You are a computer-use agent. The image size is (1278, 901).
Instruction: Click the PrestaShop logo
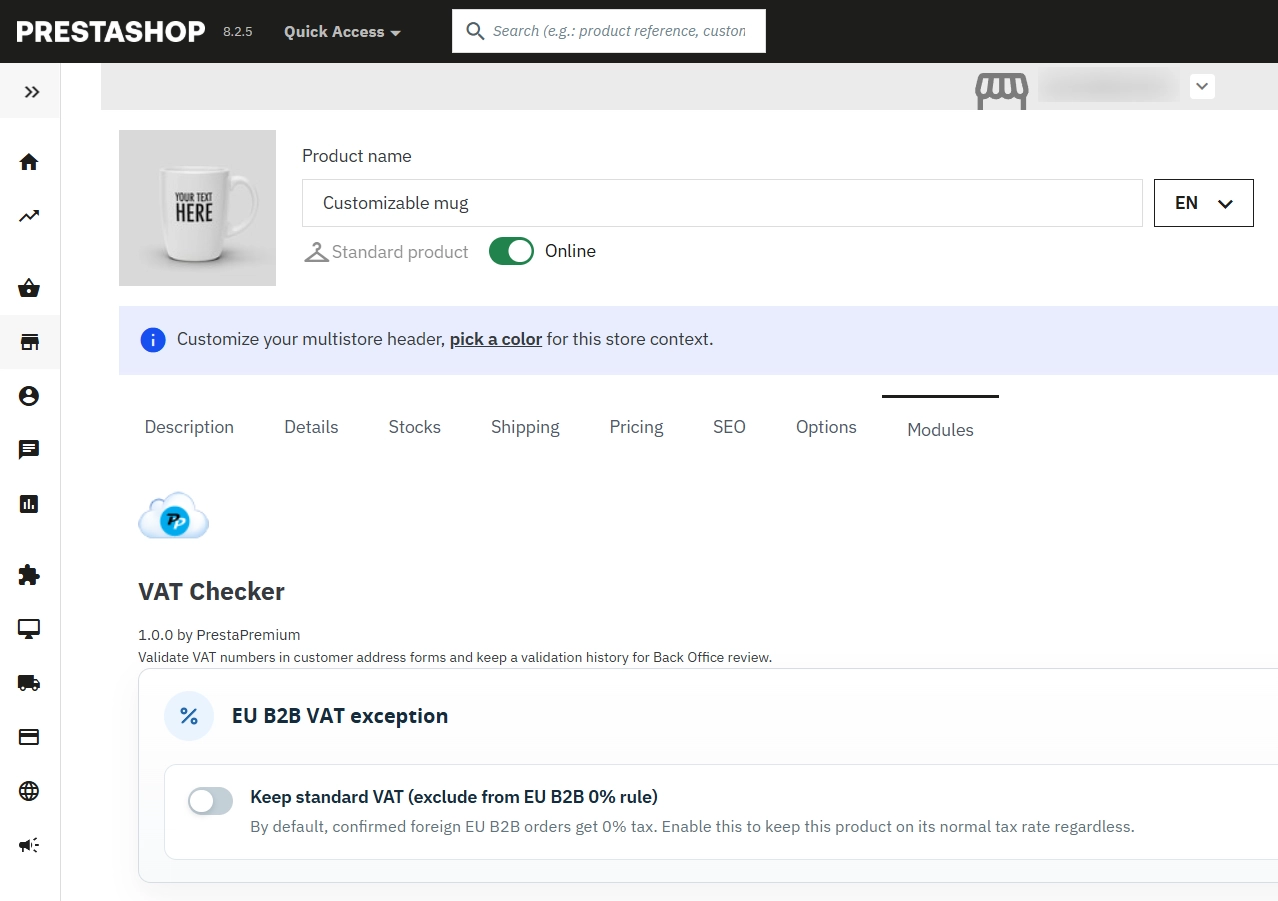(111, 31)
